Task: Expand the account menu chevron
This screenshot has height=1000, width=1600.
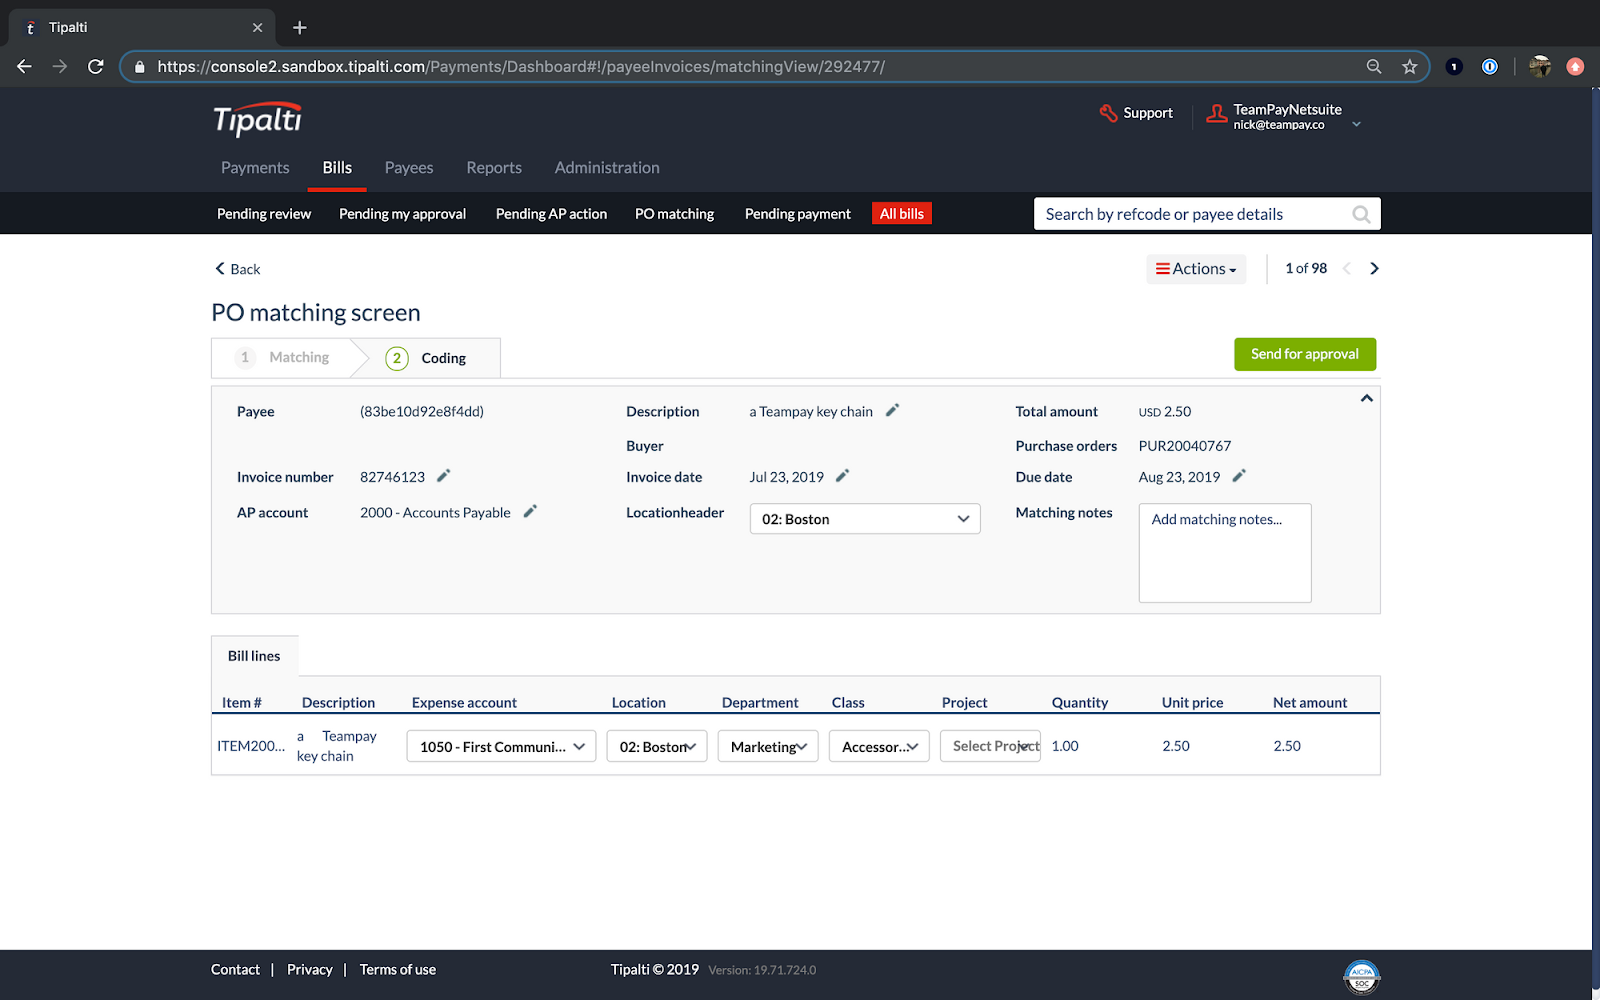Action: click(x=1356, y=124)
